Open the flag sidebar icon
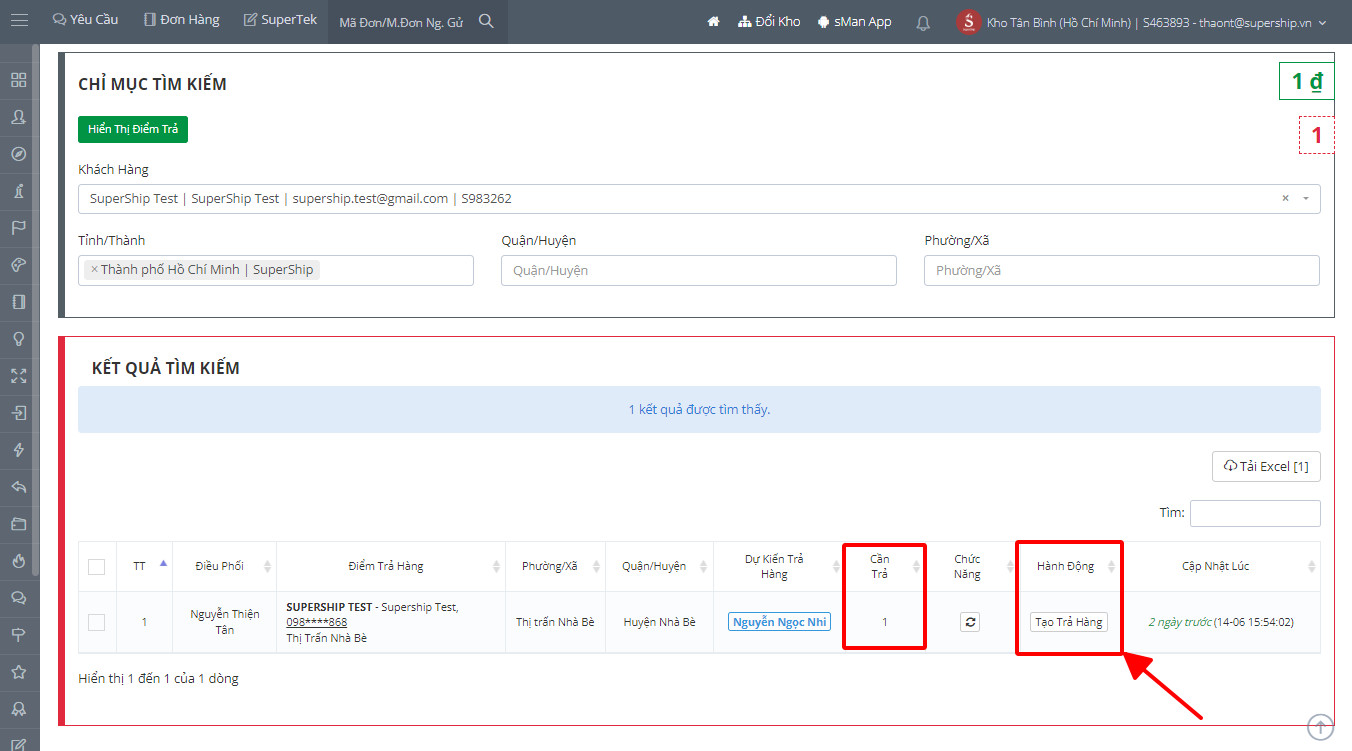The height and width of the screenshot is (751, 1352). pyautogui.click(x=18, y=228)
